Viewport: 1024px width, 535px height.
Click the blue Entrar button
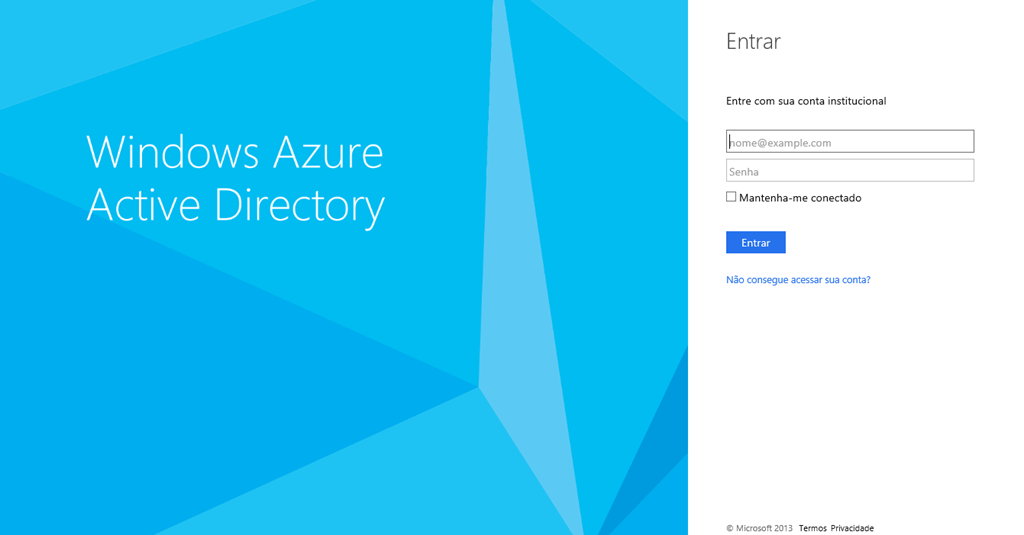(x=756, y=242)
